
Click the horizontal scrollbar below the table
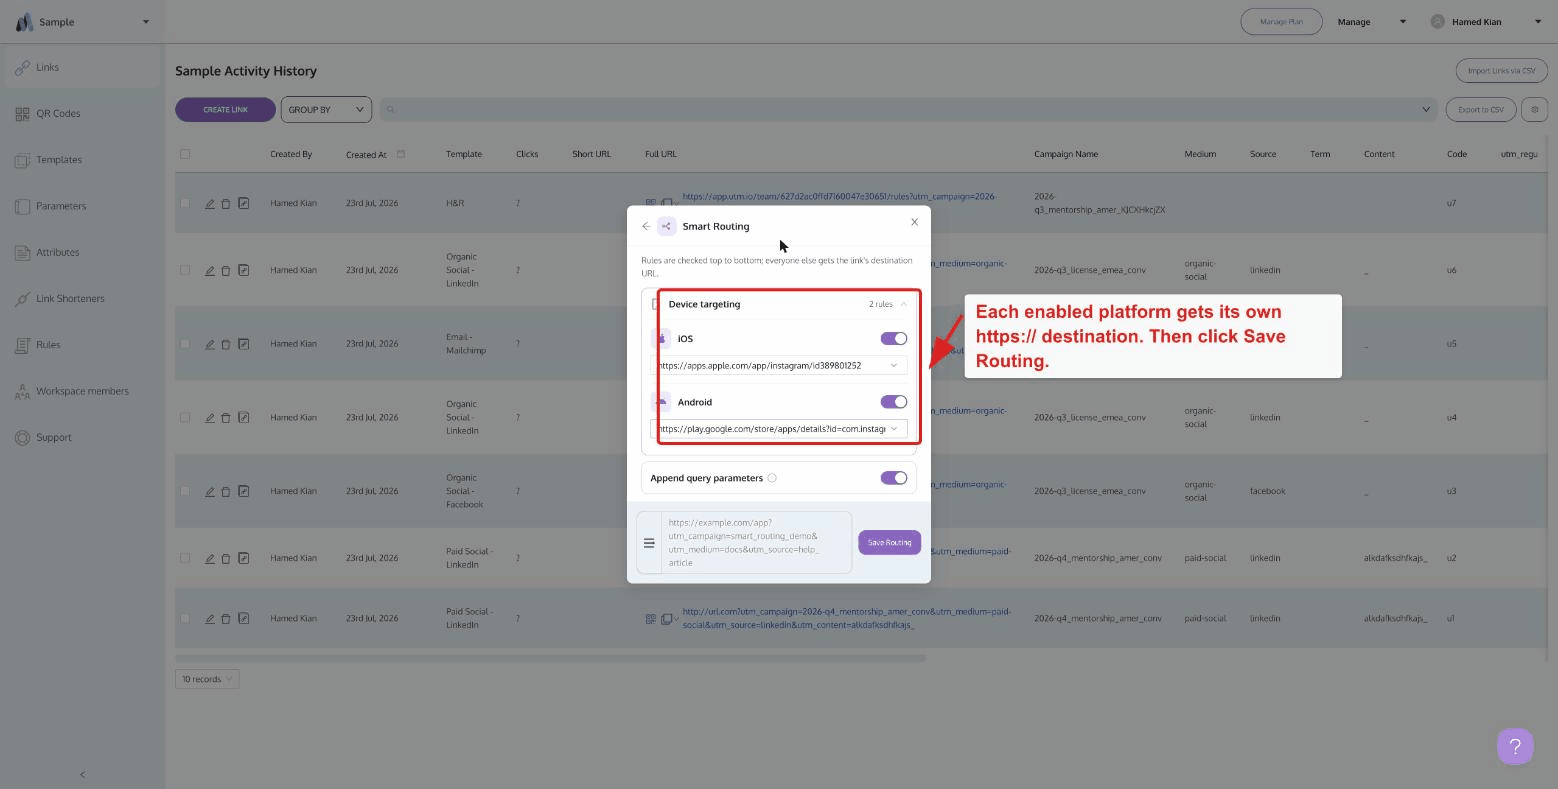tap(550, 658)
